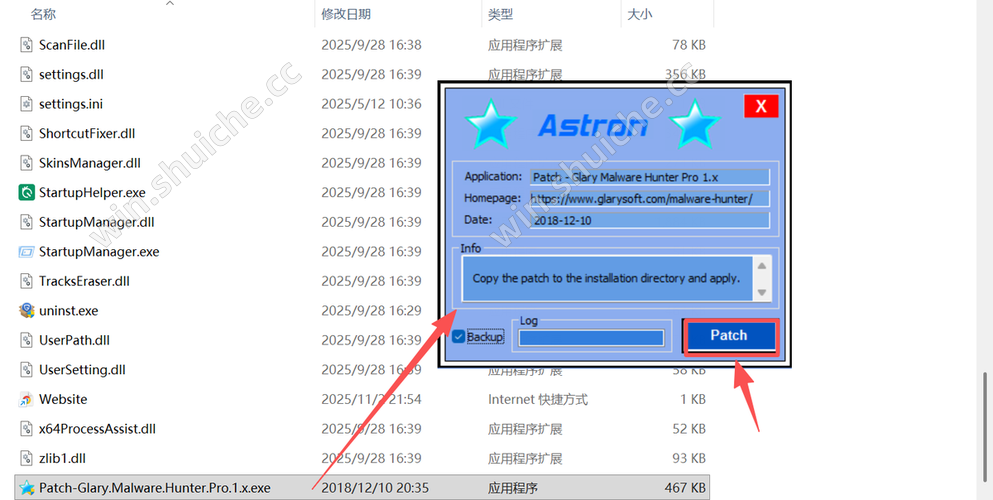This screenshot has height=500, width=993.
Task: Click the StartupHelper.exe green icon
Action: (27, 192)
